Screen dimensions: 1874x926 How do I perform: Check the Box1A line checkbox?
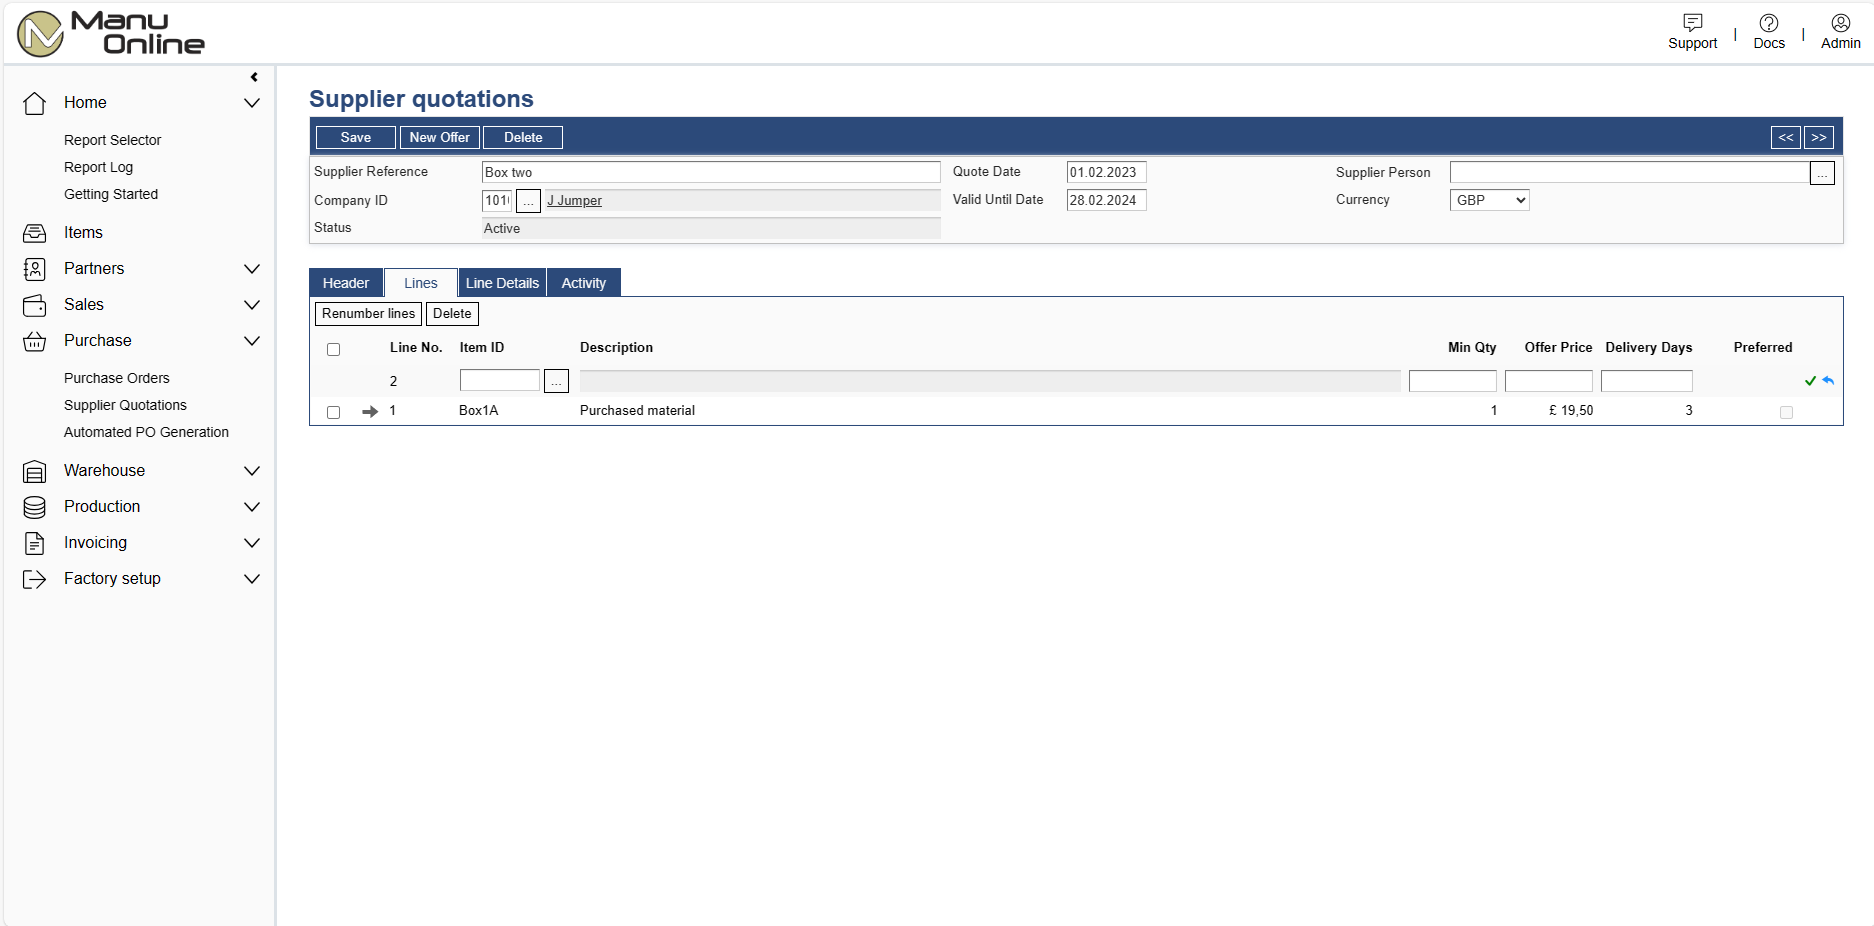point(334,412)
